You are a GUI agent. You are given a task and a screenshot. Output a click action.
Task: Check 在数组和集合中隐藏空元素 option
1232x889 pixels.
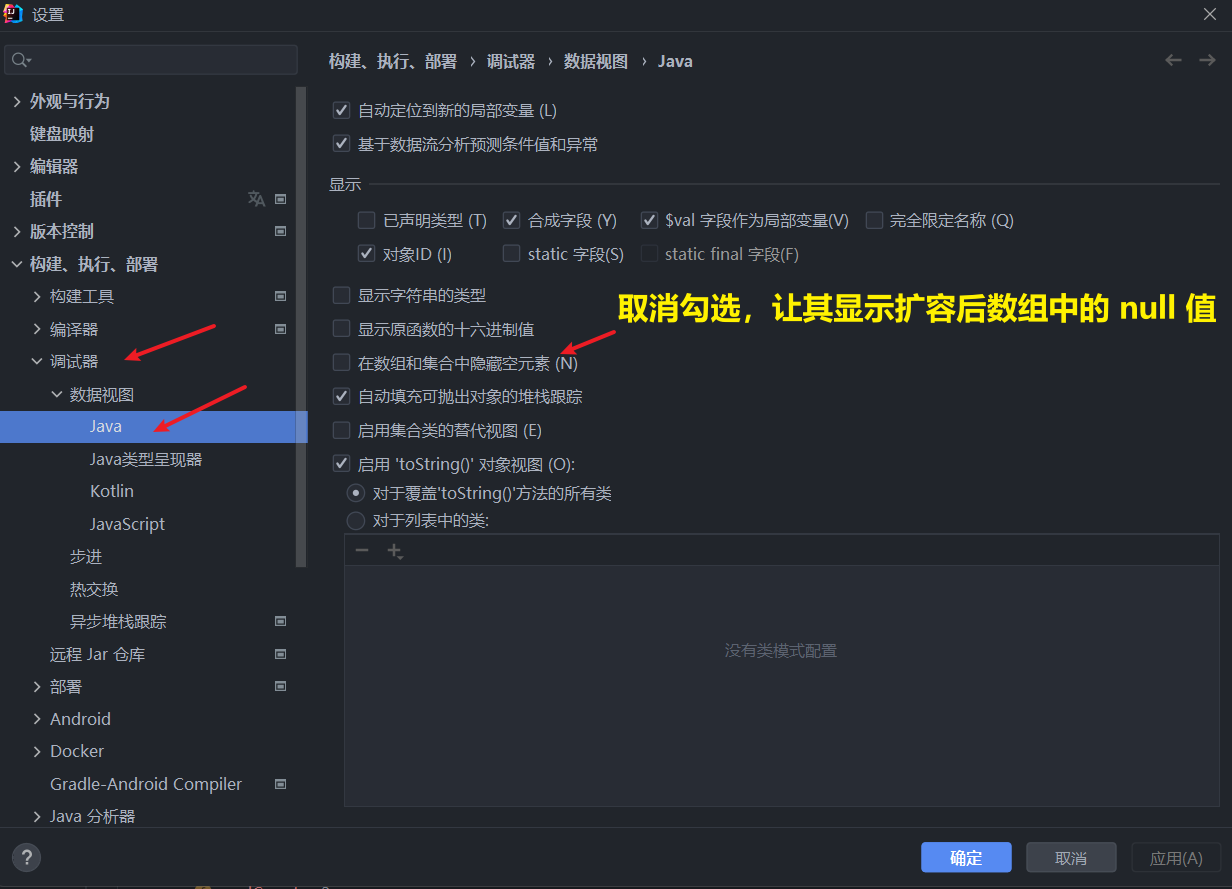coord(341,363)
